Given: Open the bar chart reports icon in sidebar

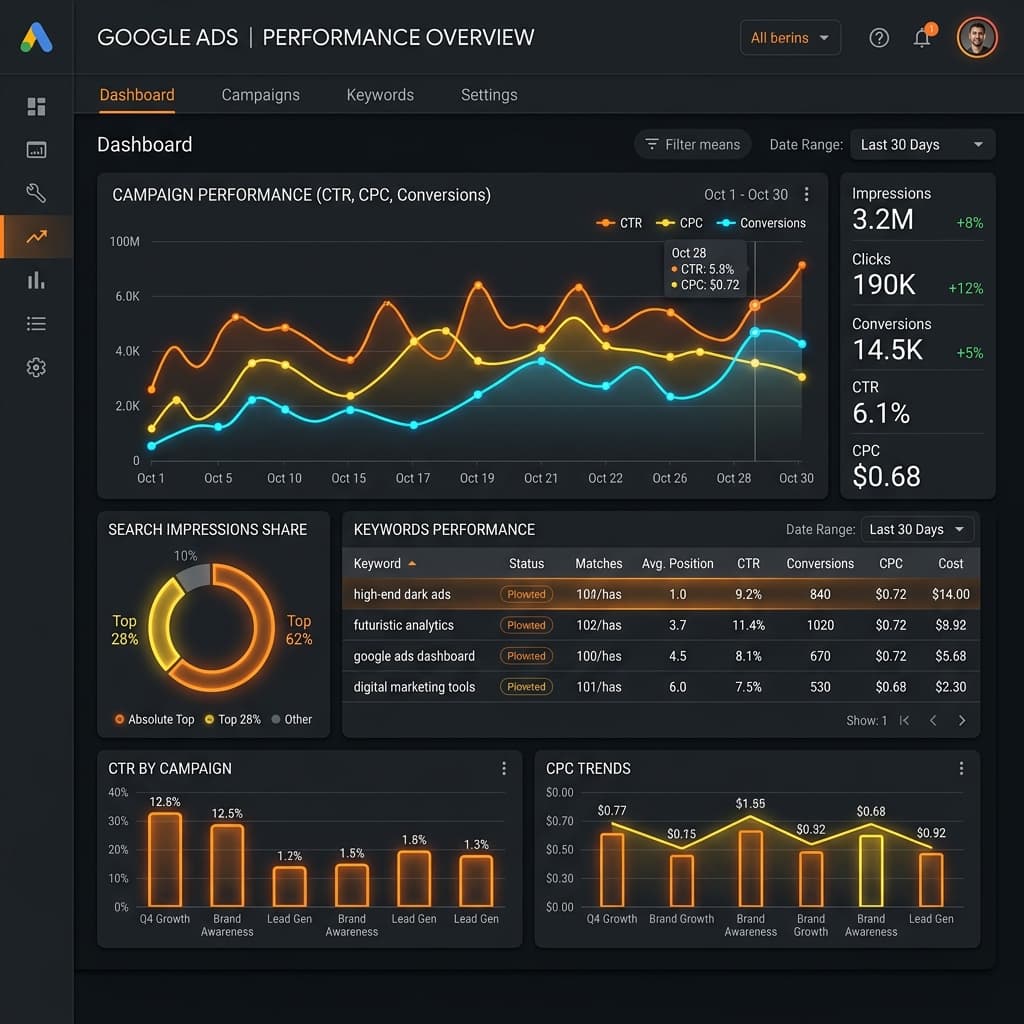Looking at the screenshot, I should [37, 280].
